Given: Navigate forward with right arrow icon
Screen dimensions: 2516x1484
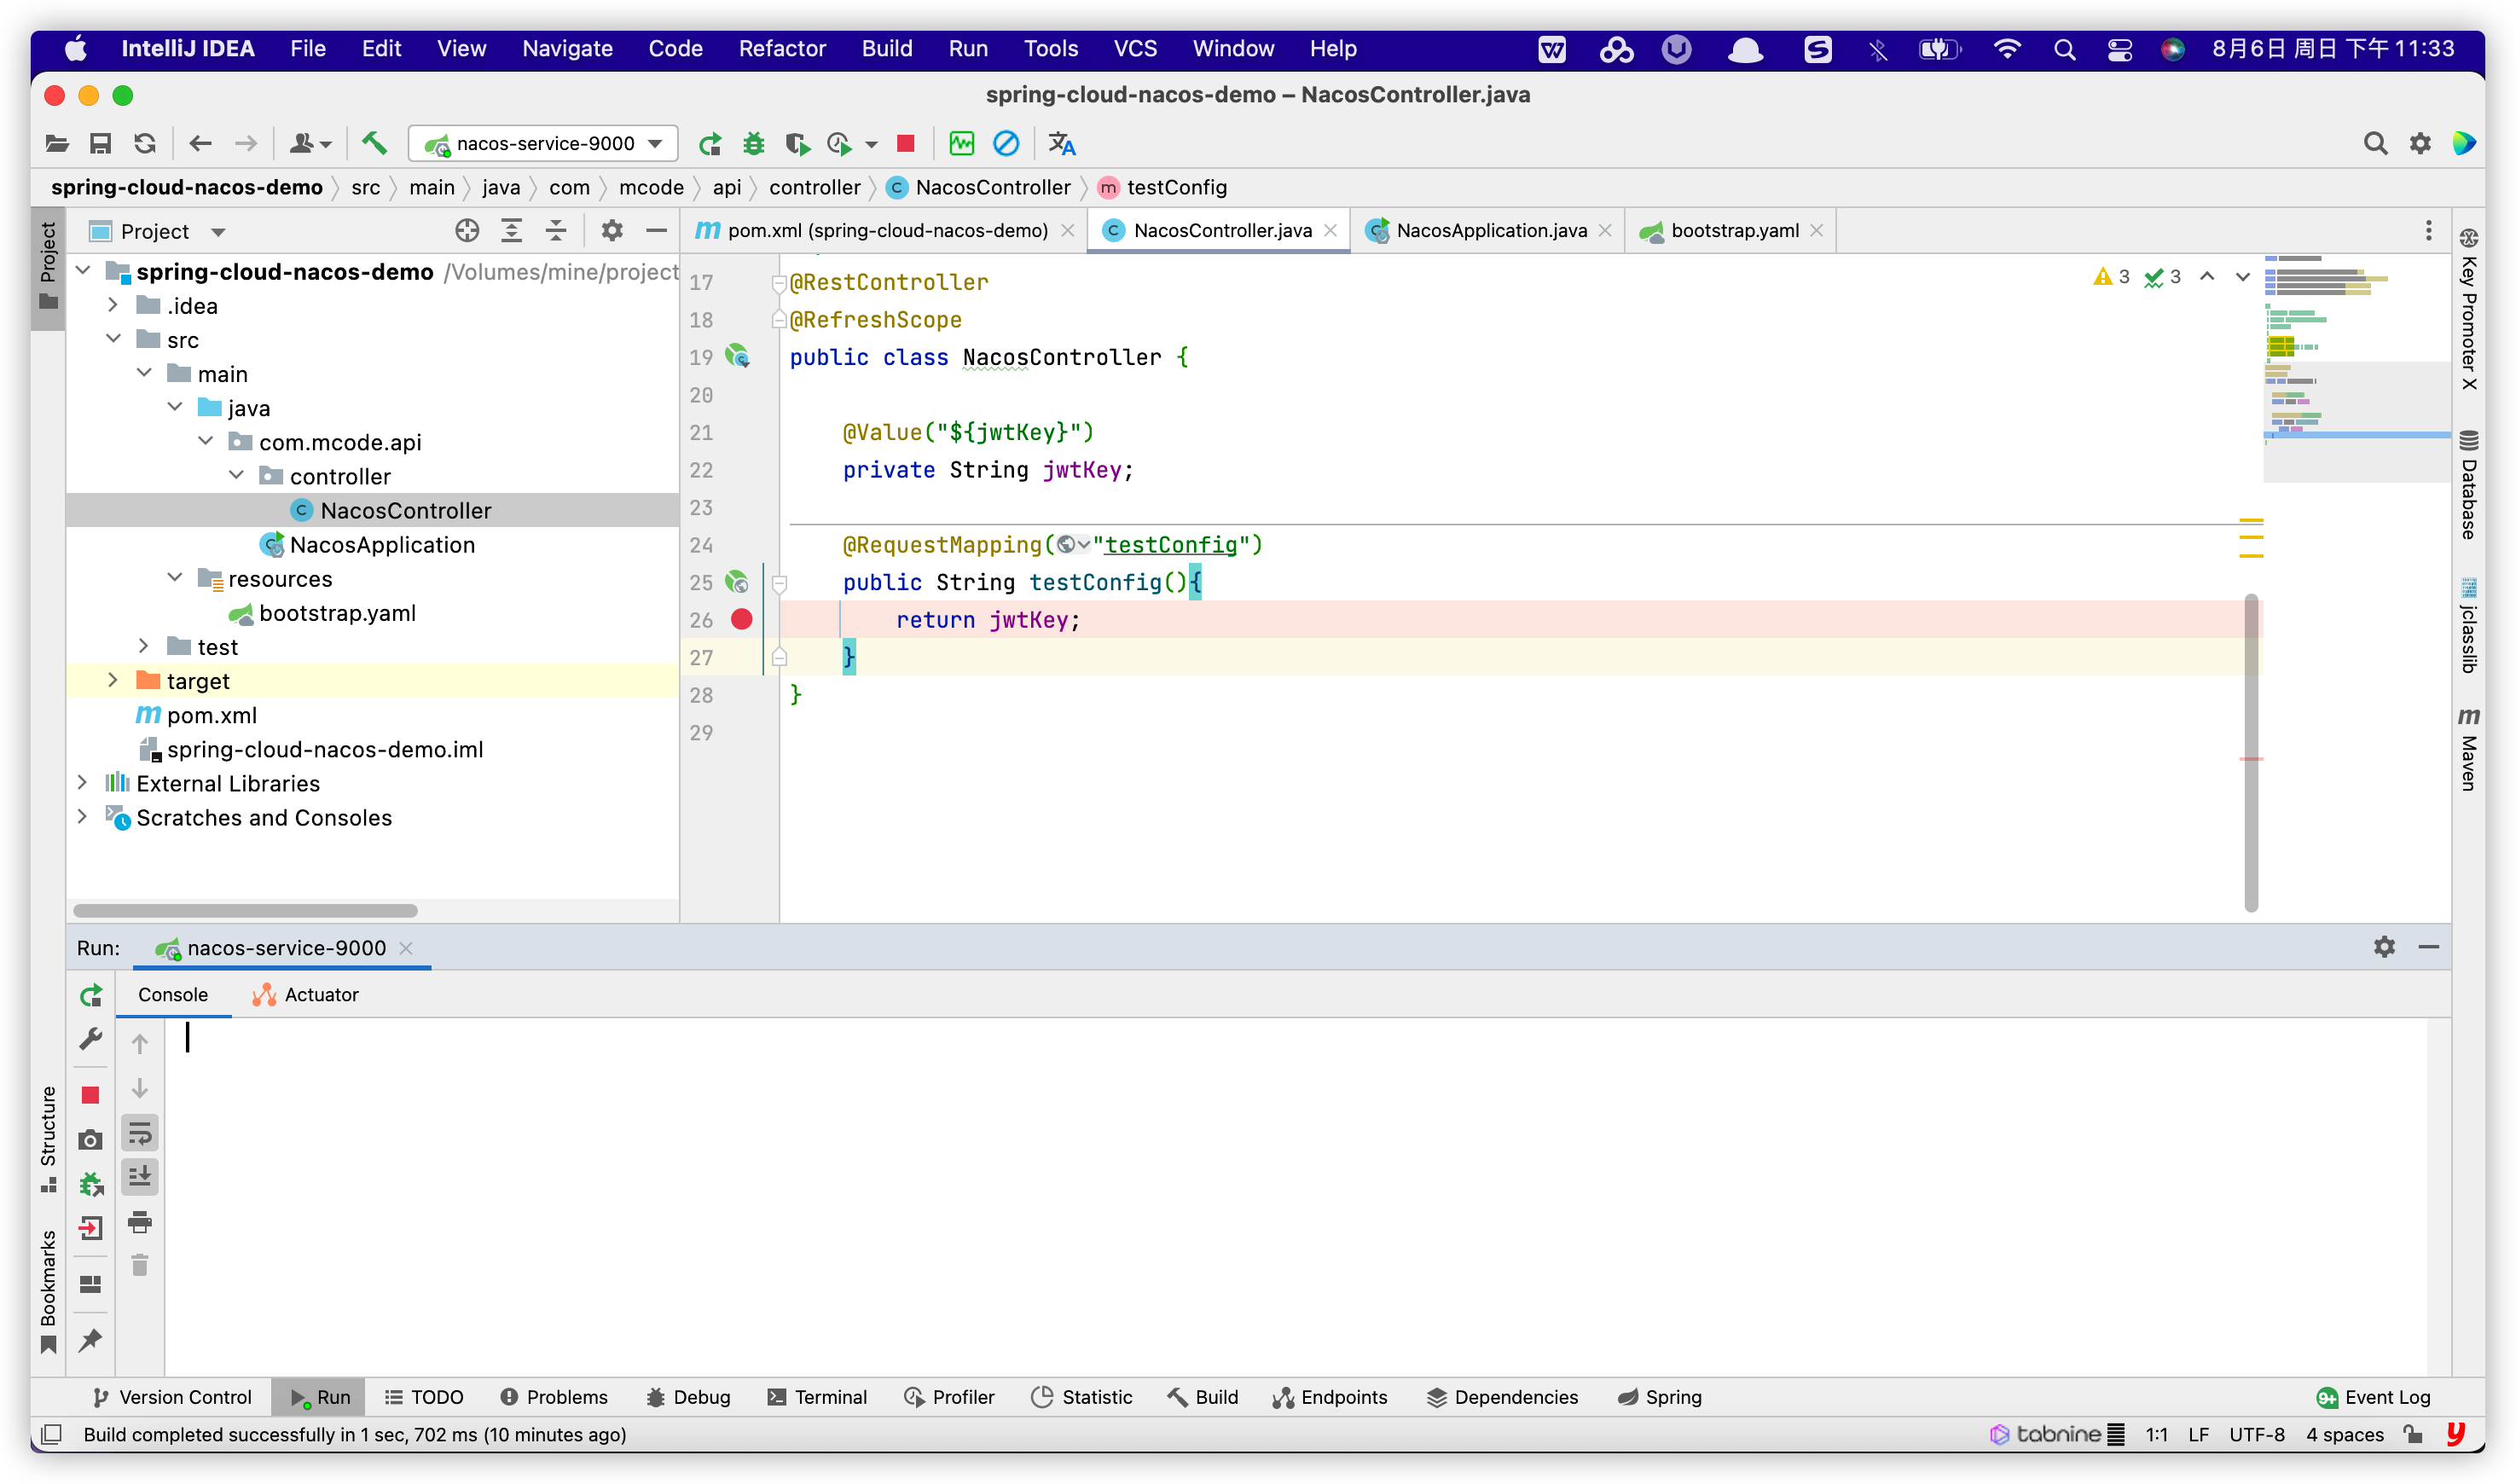Looking at the screenshot, I should point(246,144).
